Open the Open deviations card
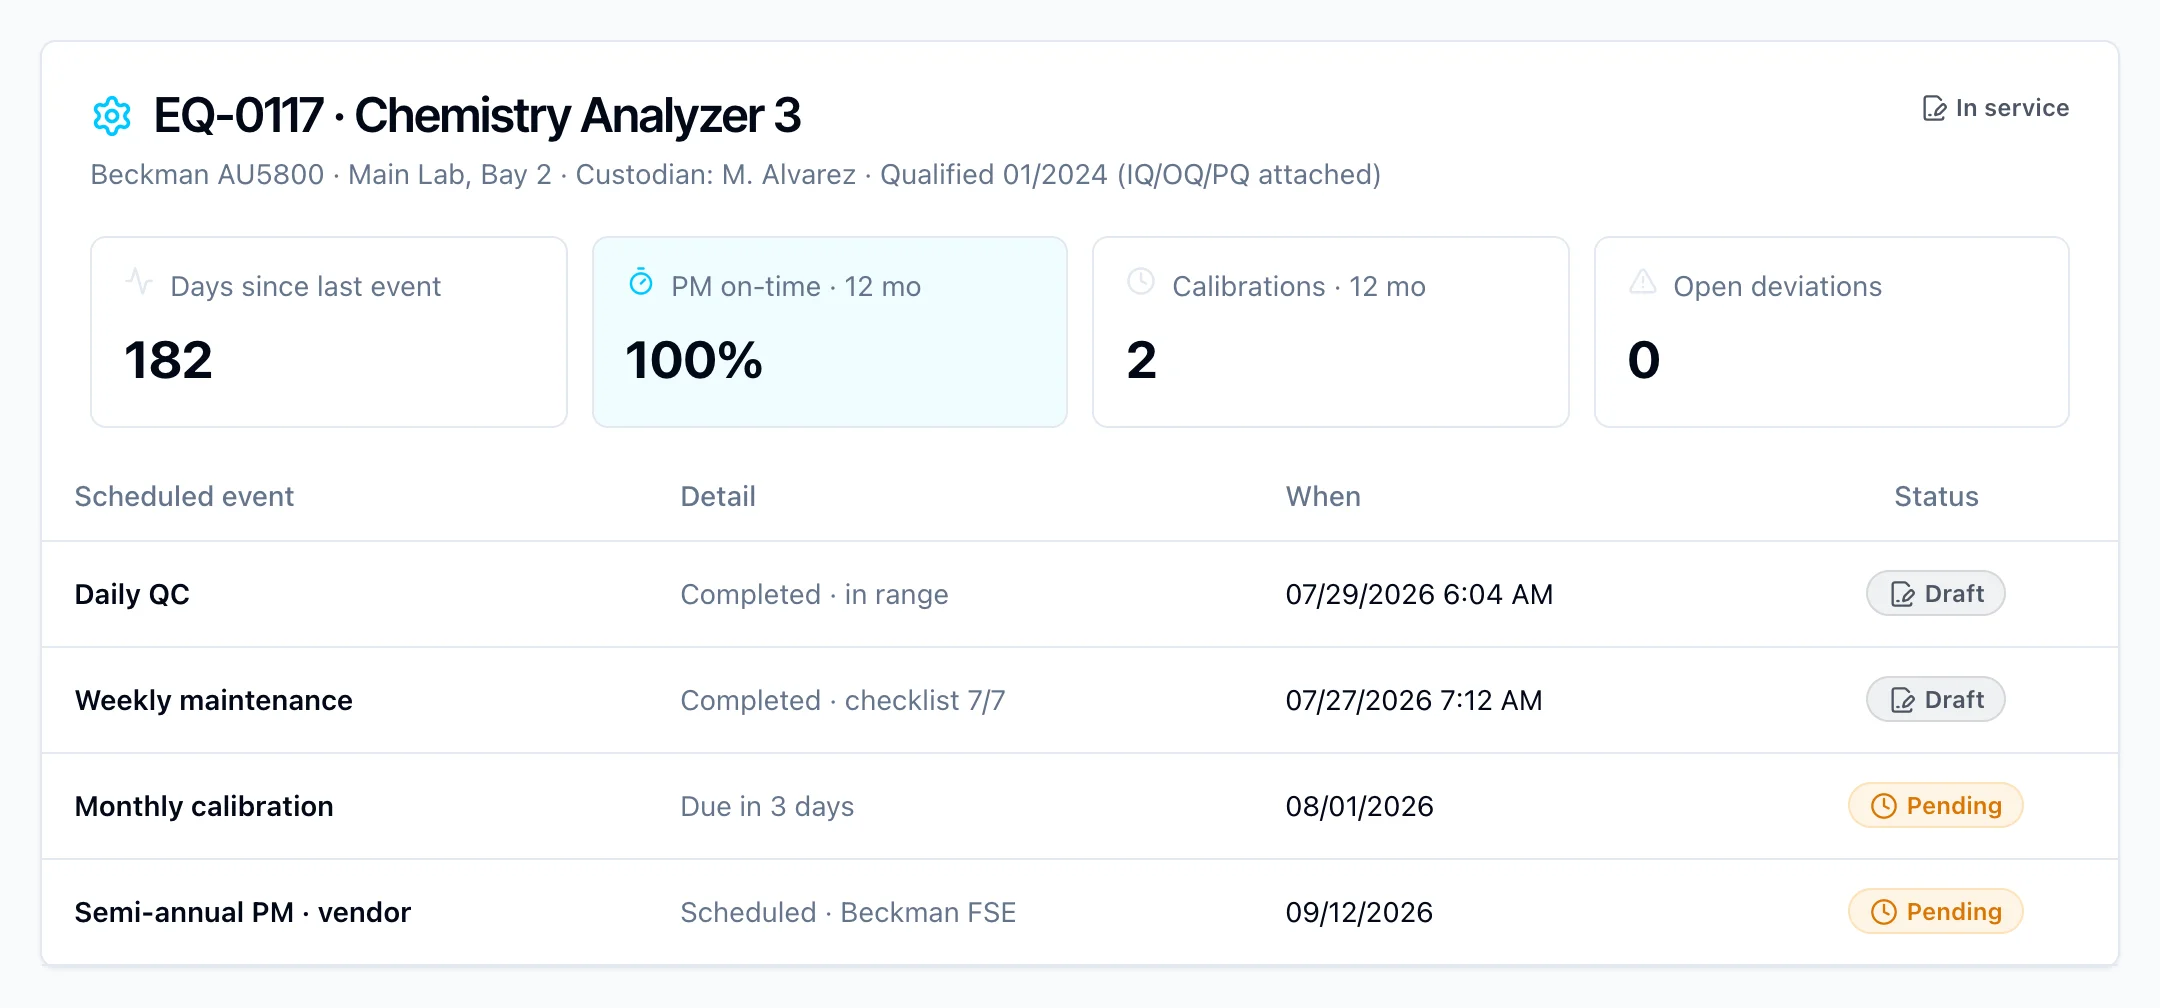The image size is (2160, 1008). [x=1832, y=332]
